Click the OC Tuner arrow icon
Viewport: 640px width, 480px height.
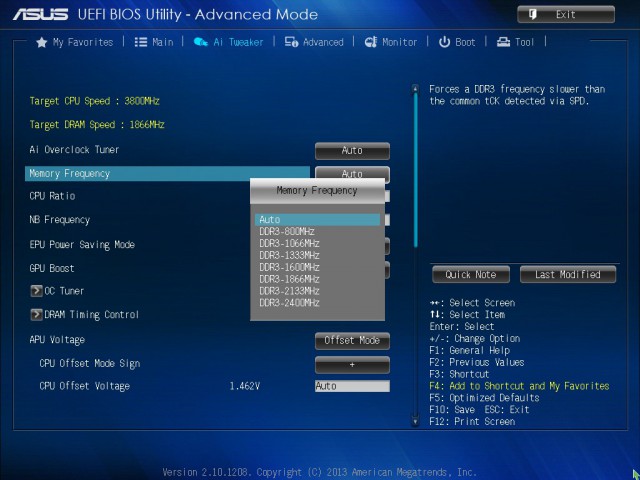tap(36, 291)
